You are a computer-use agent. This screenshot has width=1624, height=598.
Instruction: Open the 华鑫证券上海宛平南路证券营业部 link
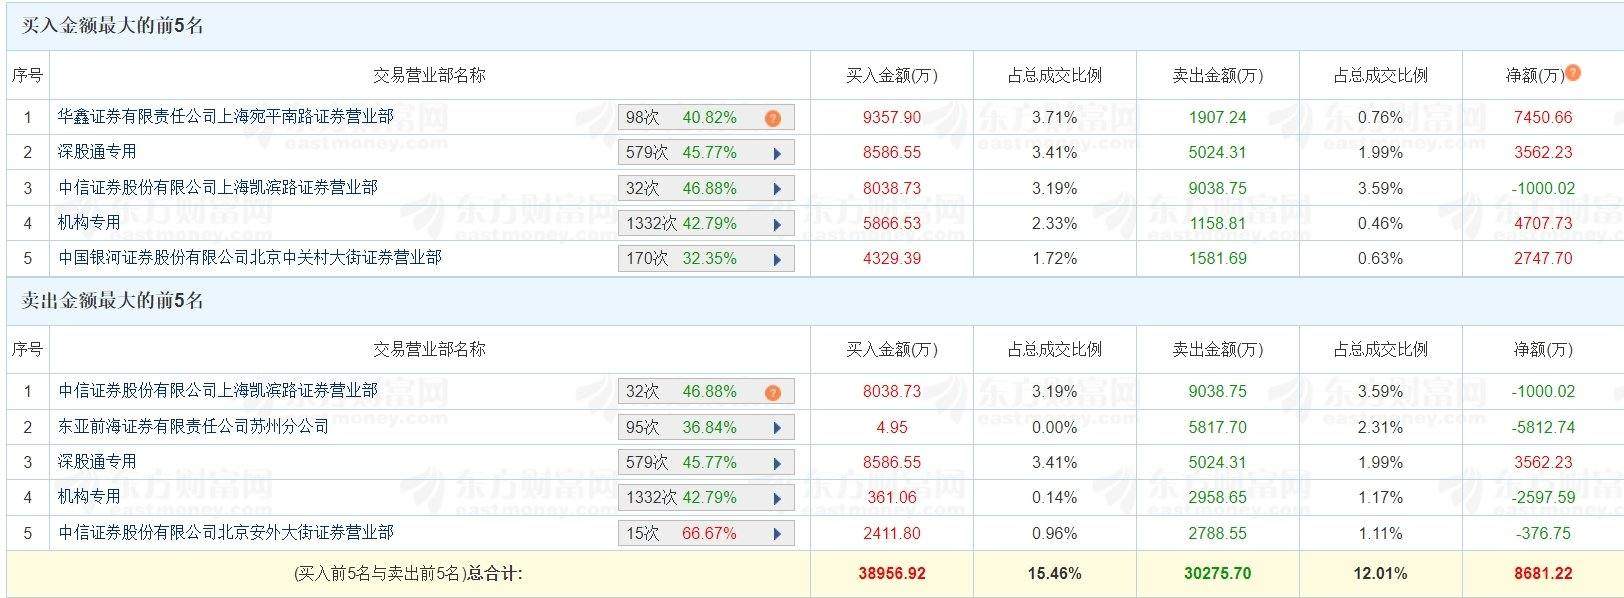point(225,117)
